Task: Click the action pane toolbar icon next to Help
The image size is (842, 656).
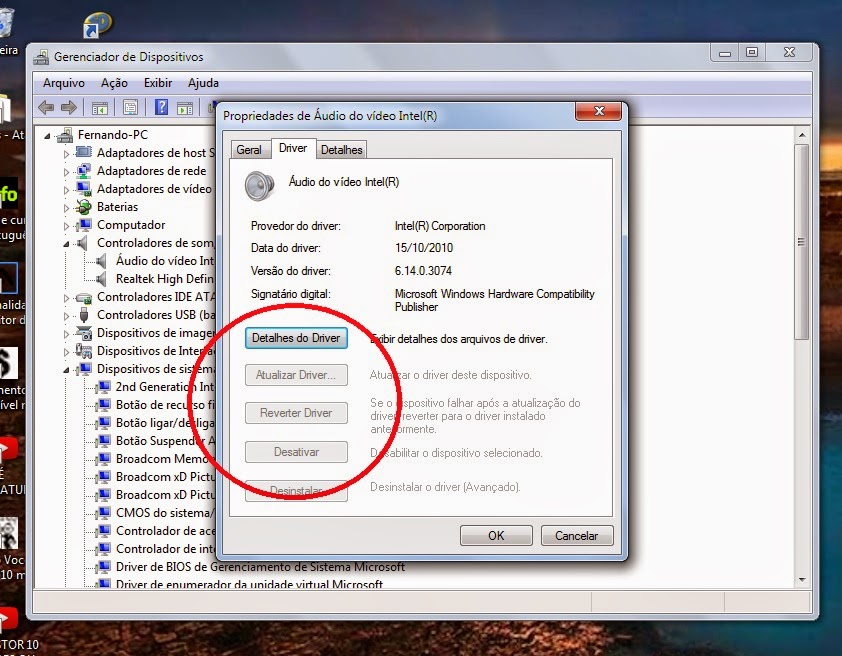Action: pos(185,108)
